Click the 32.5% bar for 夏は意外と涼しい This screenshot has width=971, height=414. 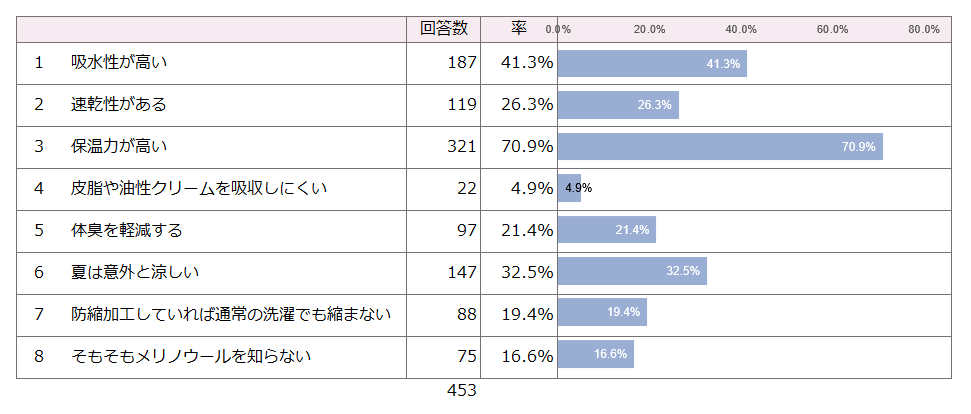point(632,272)
